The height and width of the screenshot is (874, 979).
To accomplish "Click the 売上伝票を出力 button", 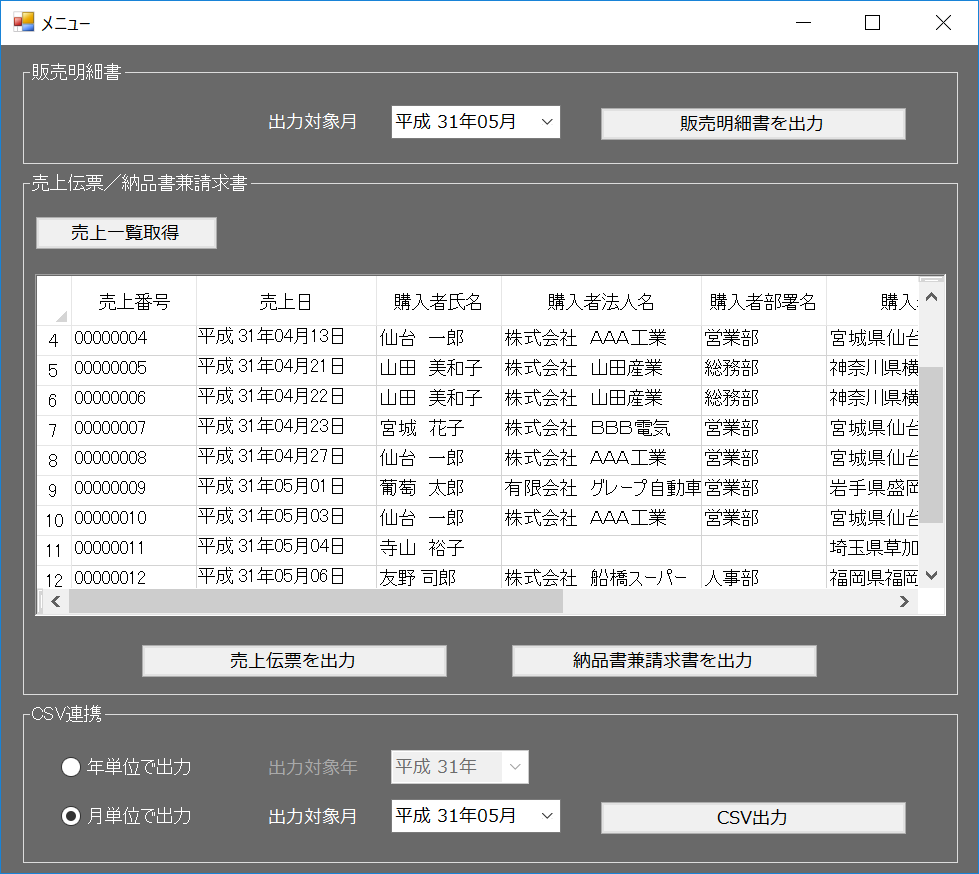I will (294, 660).
